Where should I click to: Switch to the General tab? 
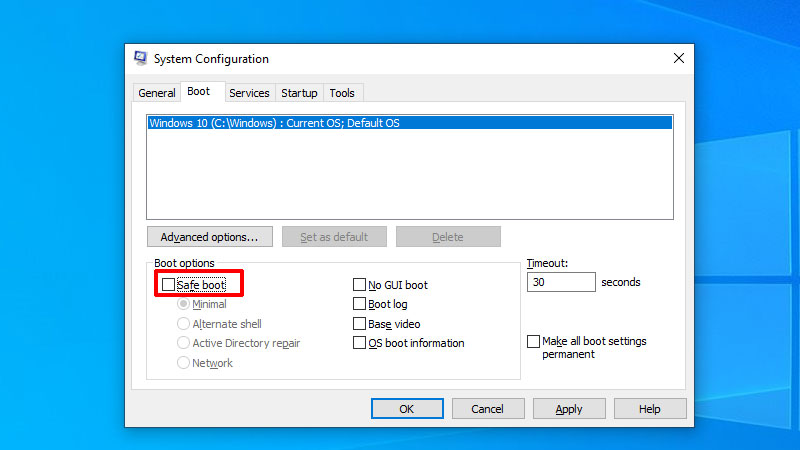pyautogui.click(x=157, y=93)
